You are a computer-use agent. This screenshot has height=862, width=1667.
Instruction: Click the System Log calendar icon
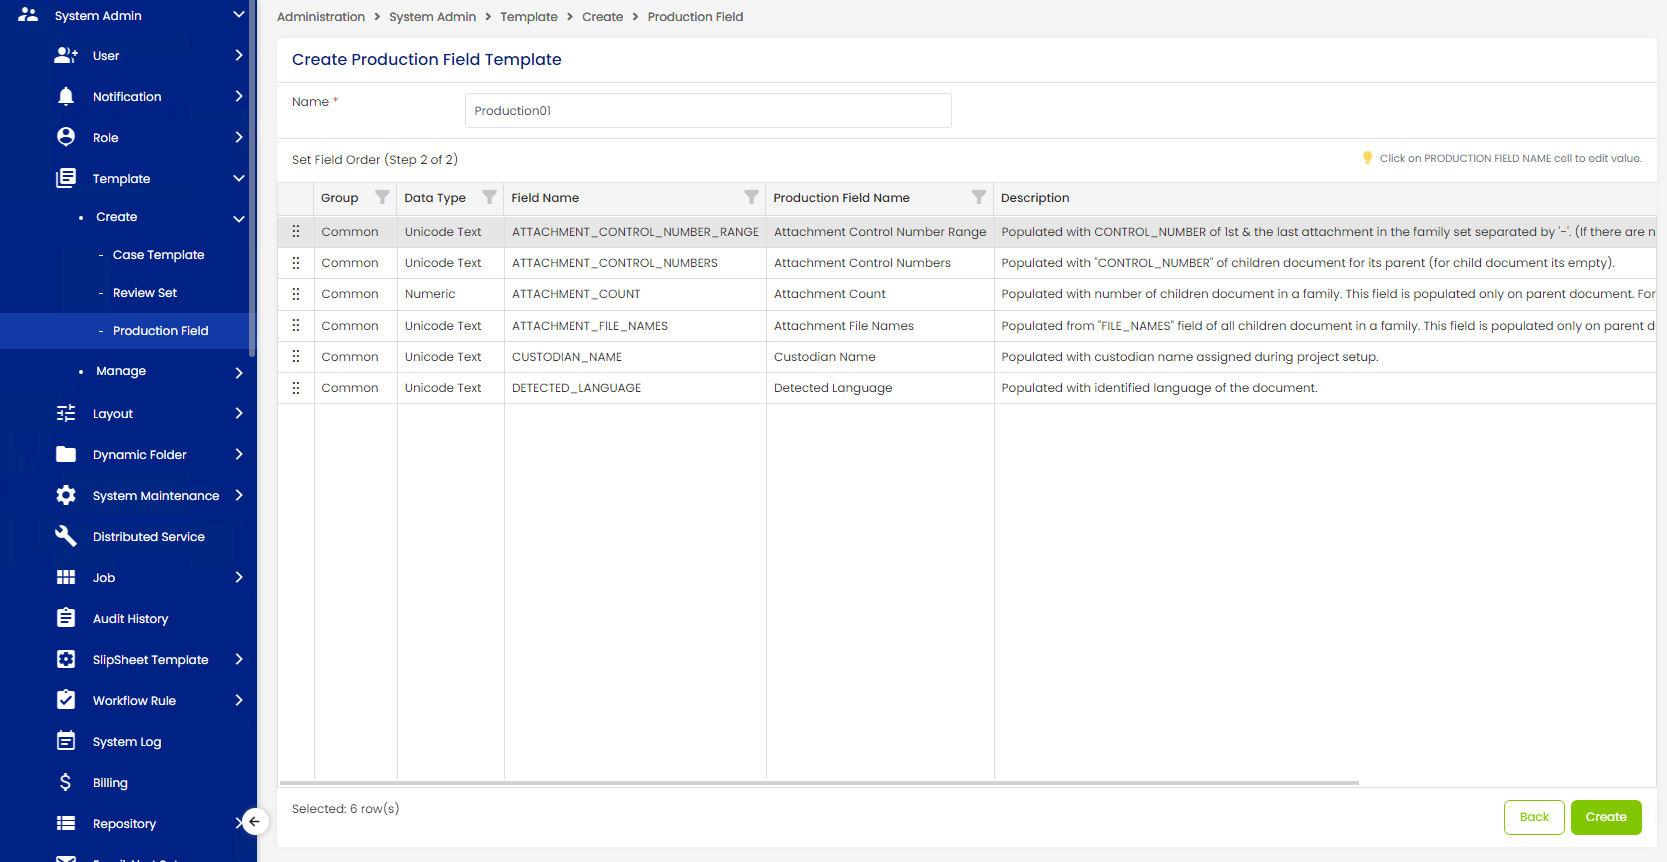[66, 741]
